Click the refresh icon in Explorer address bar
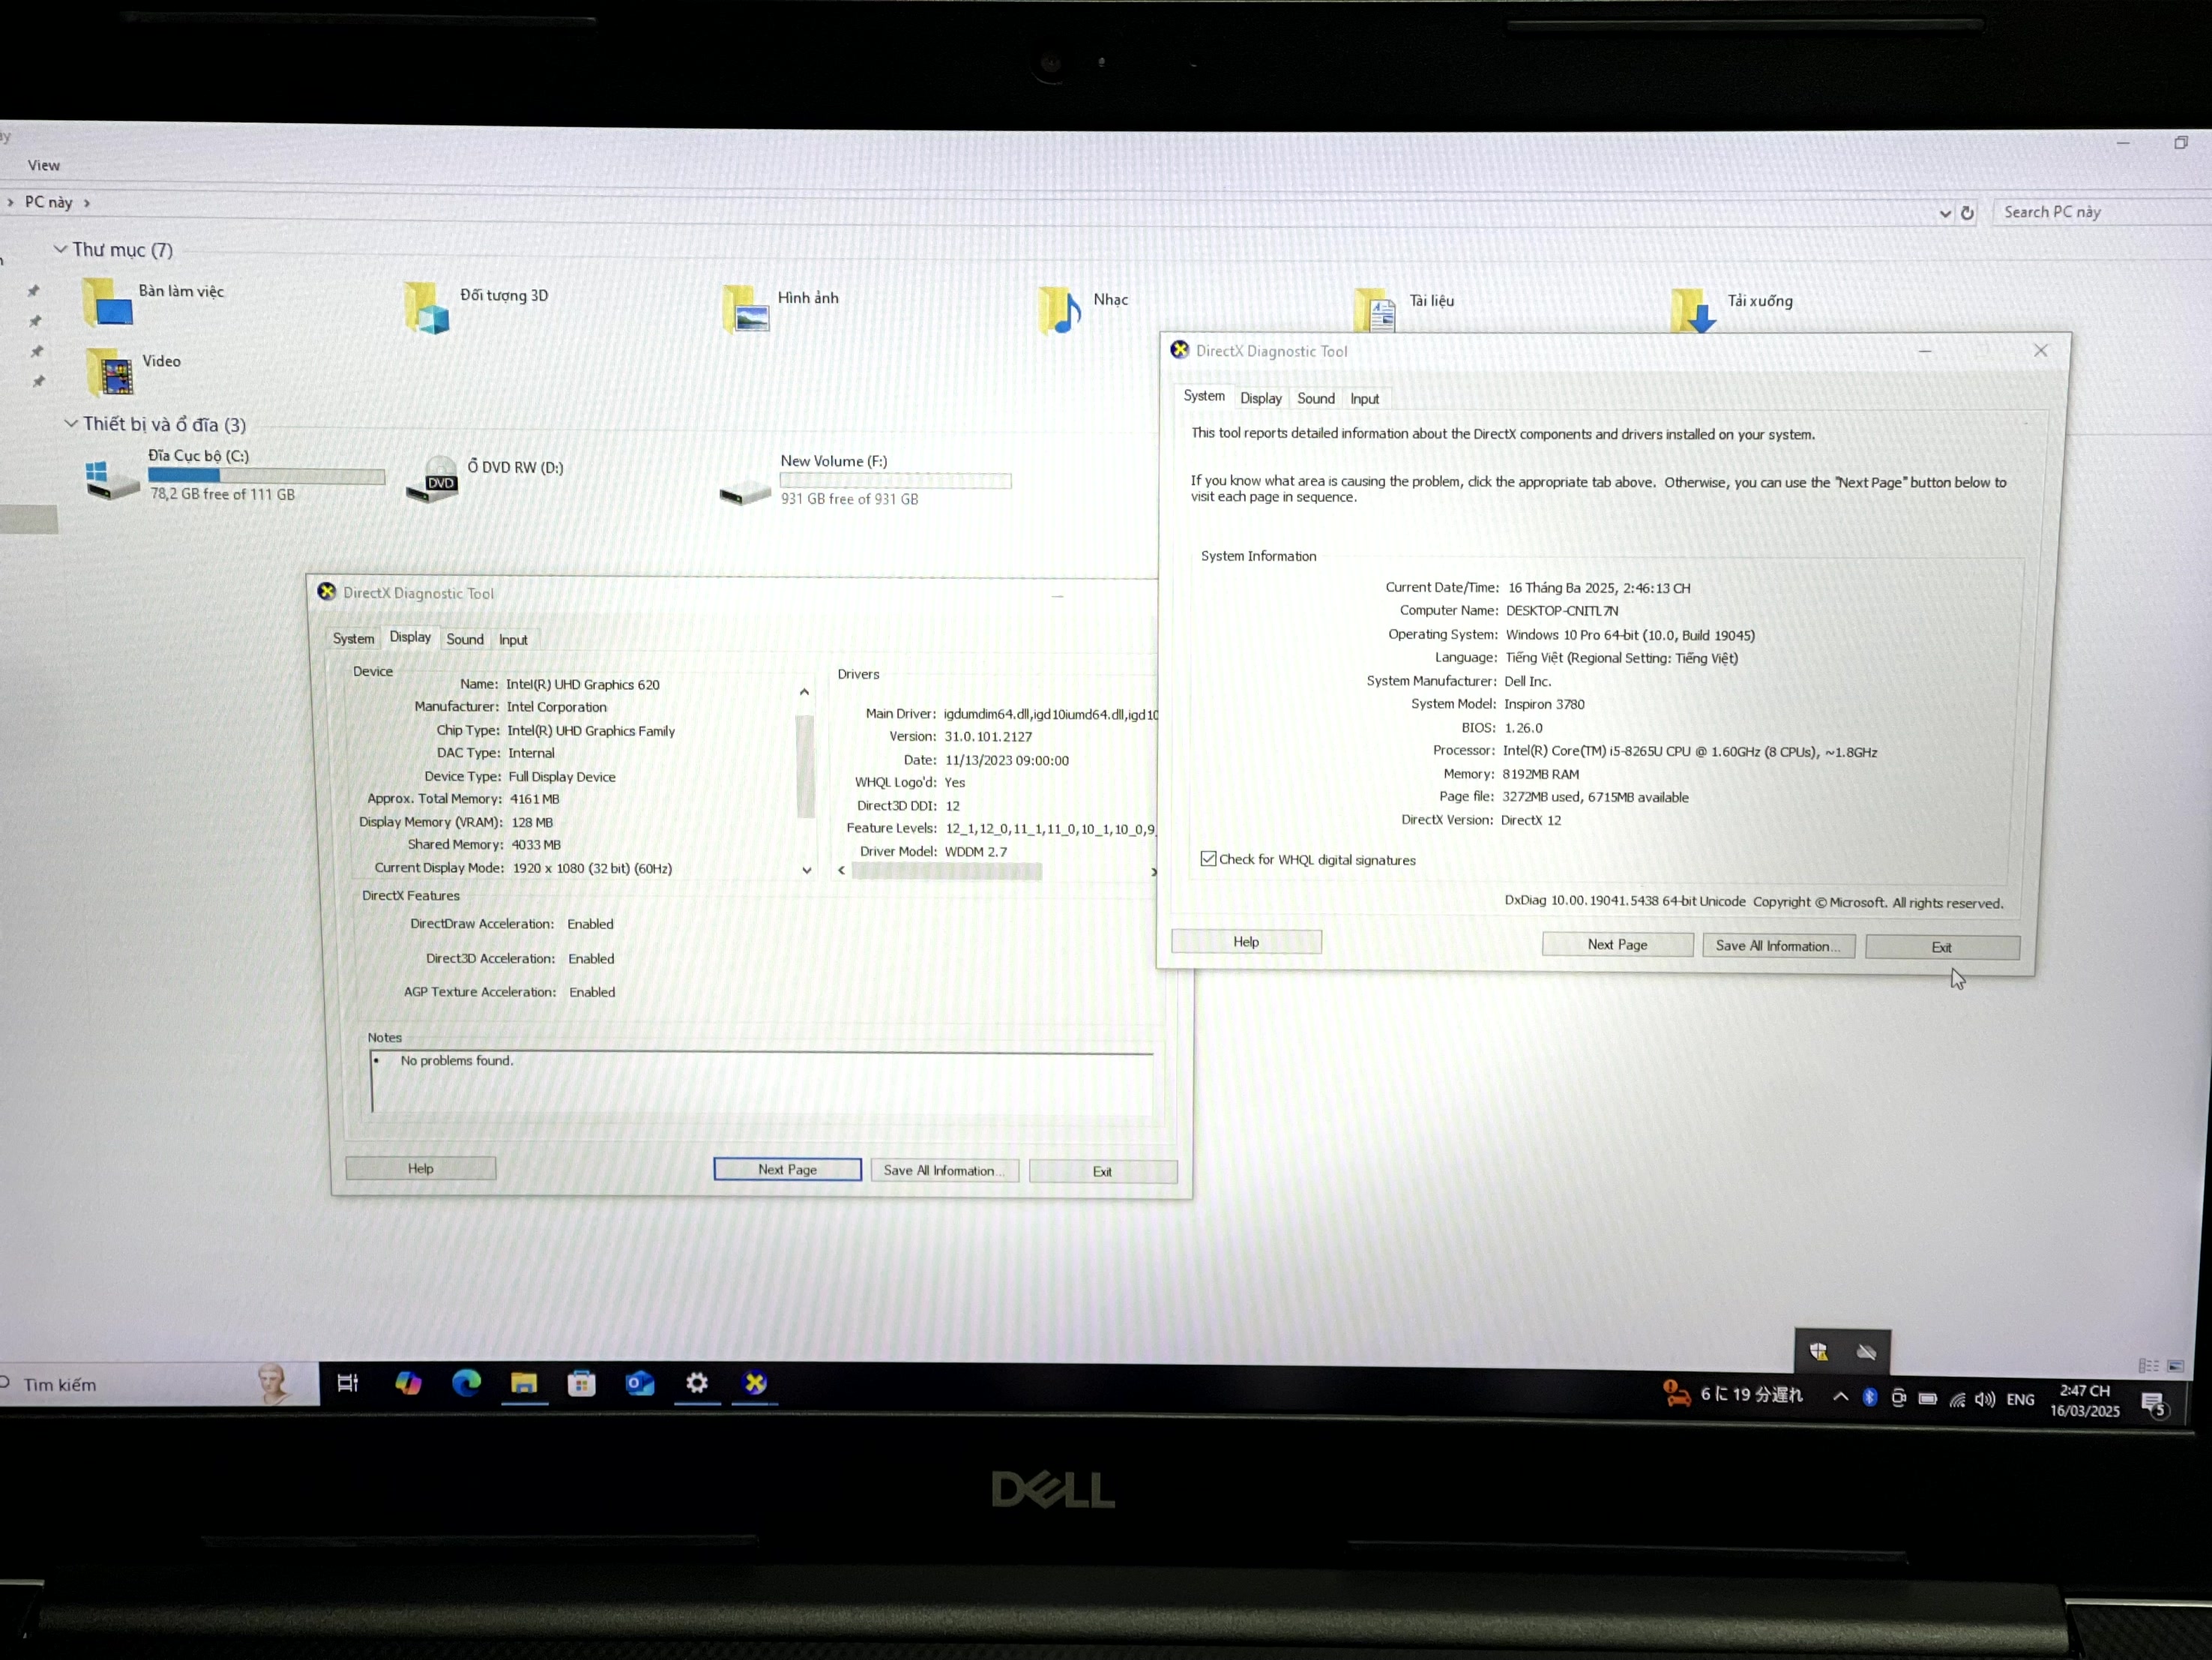The image size is (2212, 1660). [x=1967, y=213]
